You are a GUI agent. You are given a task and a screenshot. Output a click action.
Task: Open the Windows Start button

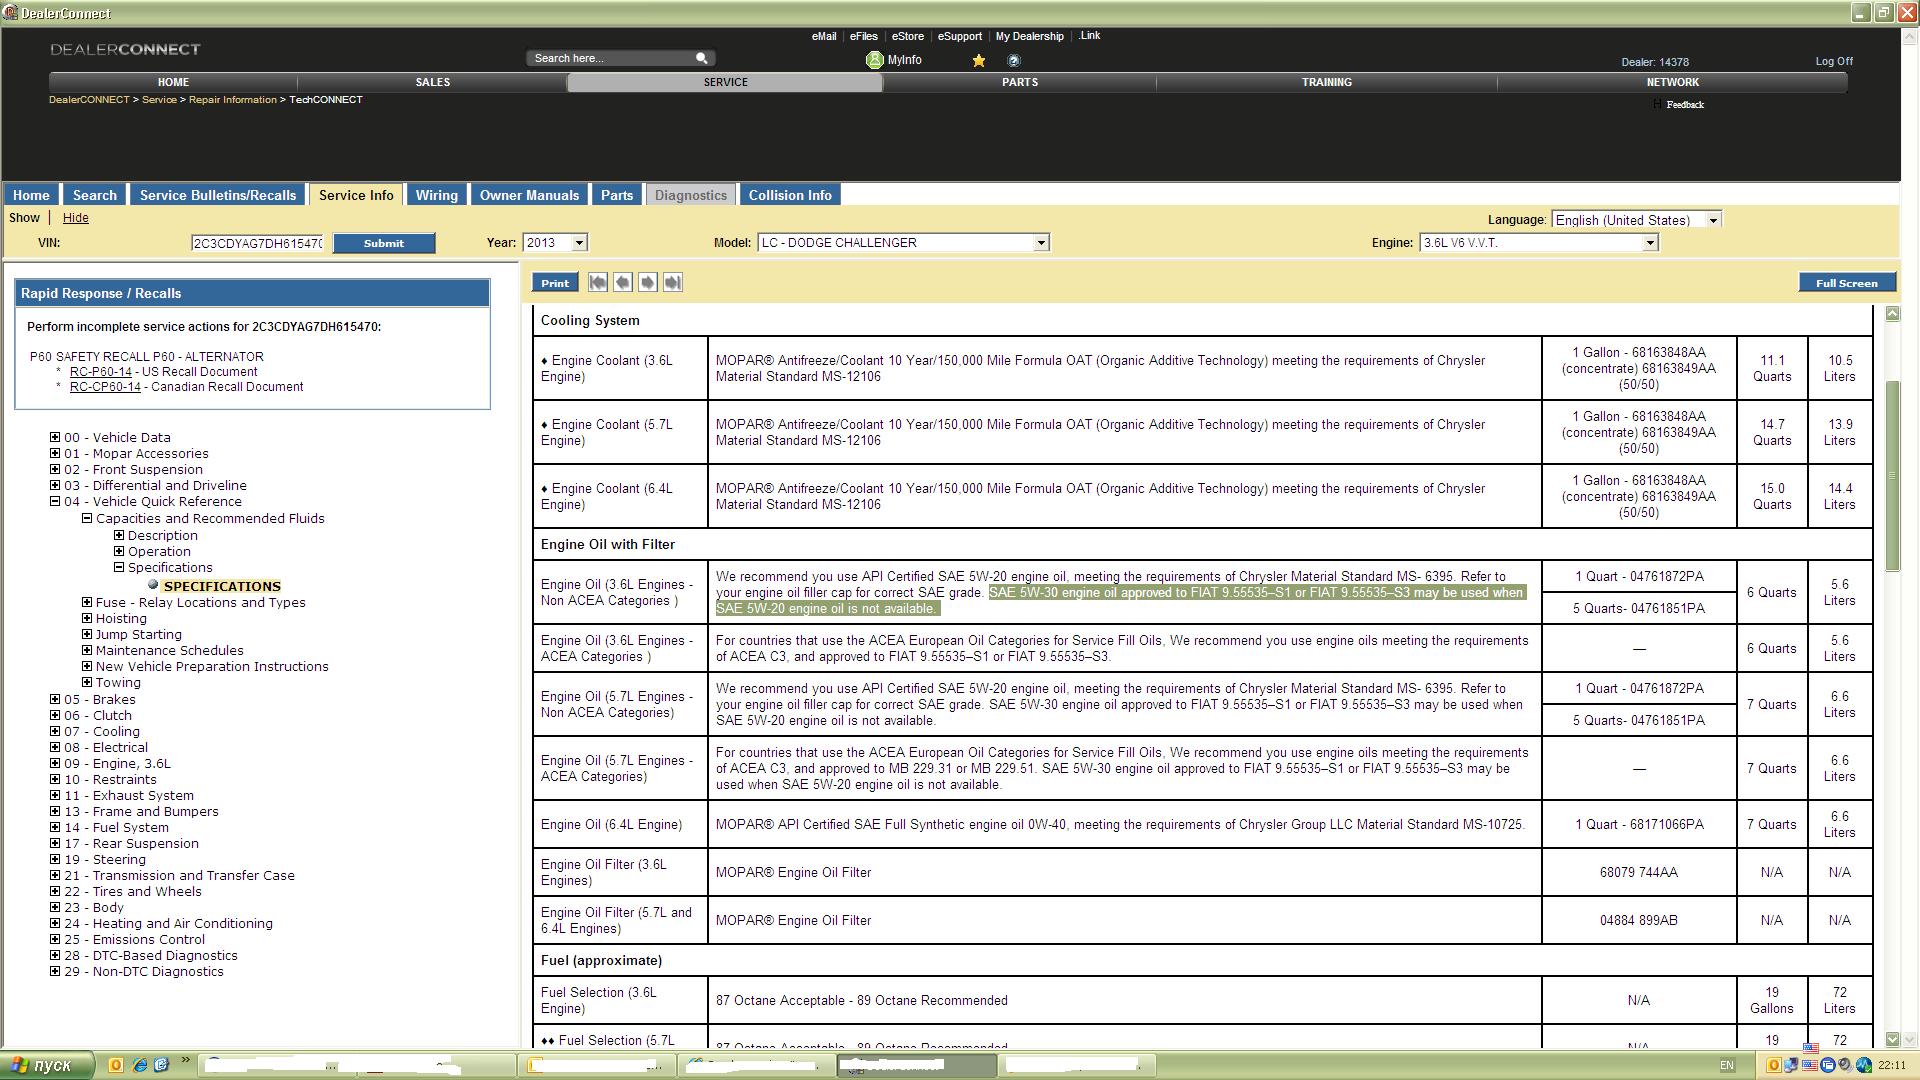(48, 1065)
